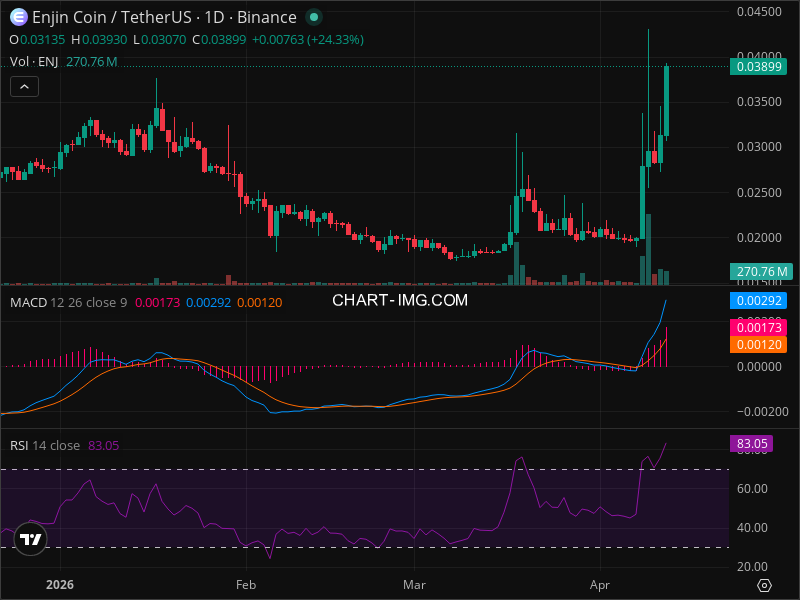Click the low price value L0.03070
The image size is (800, 600).
tap(159, 40)
